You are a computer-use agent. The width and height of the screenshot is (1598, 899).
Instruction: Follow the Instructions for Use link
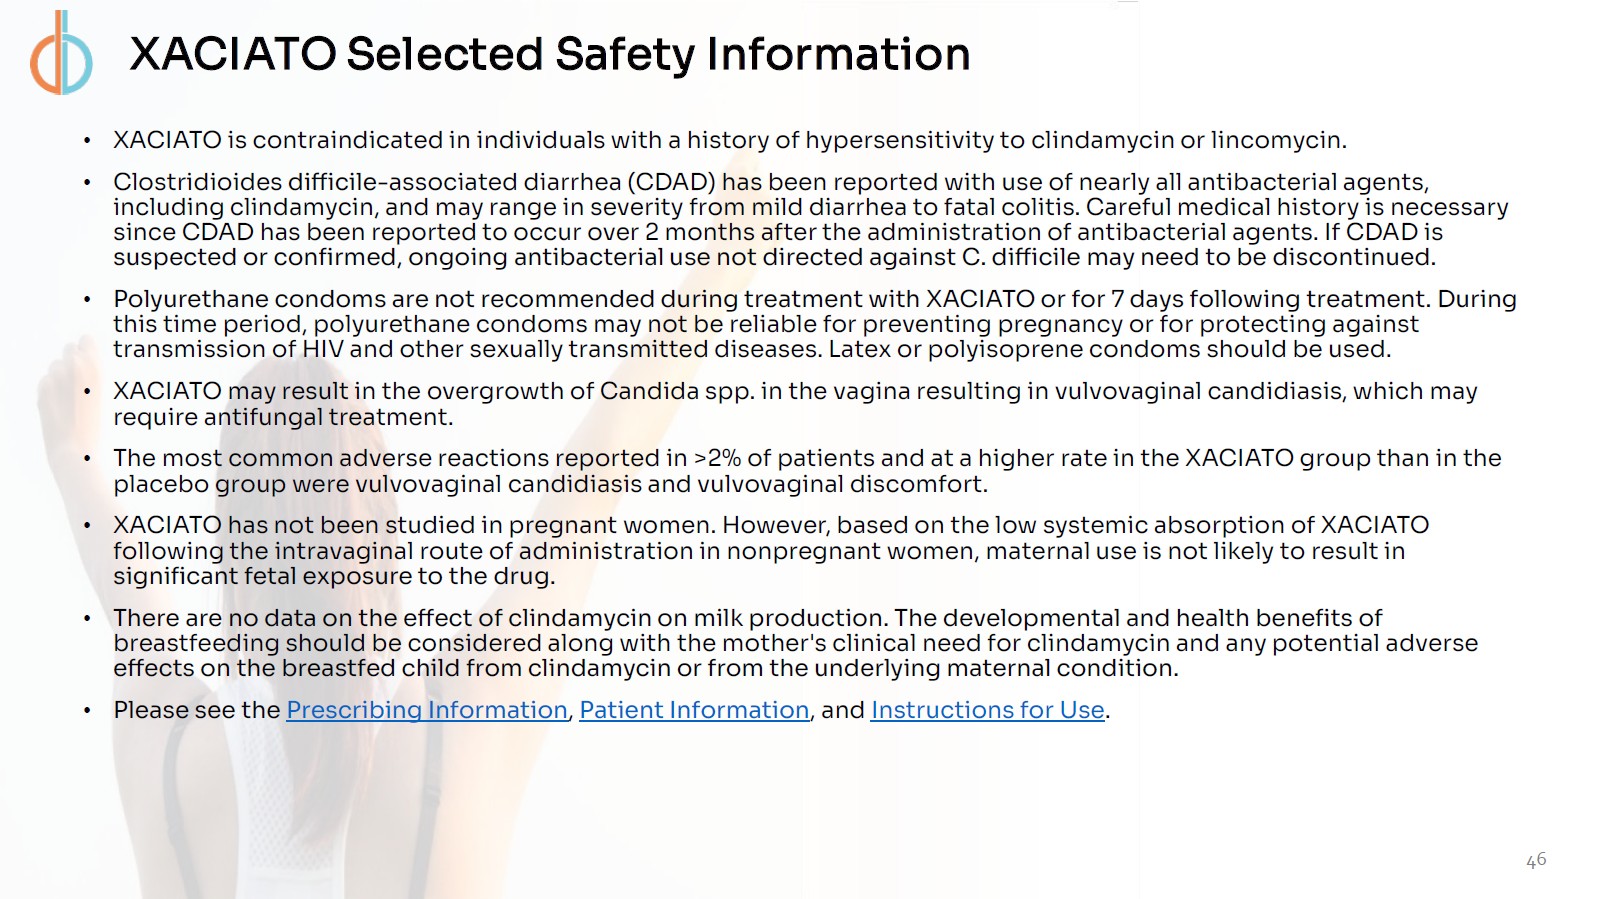(x=987, y=710)
